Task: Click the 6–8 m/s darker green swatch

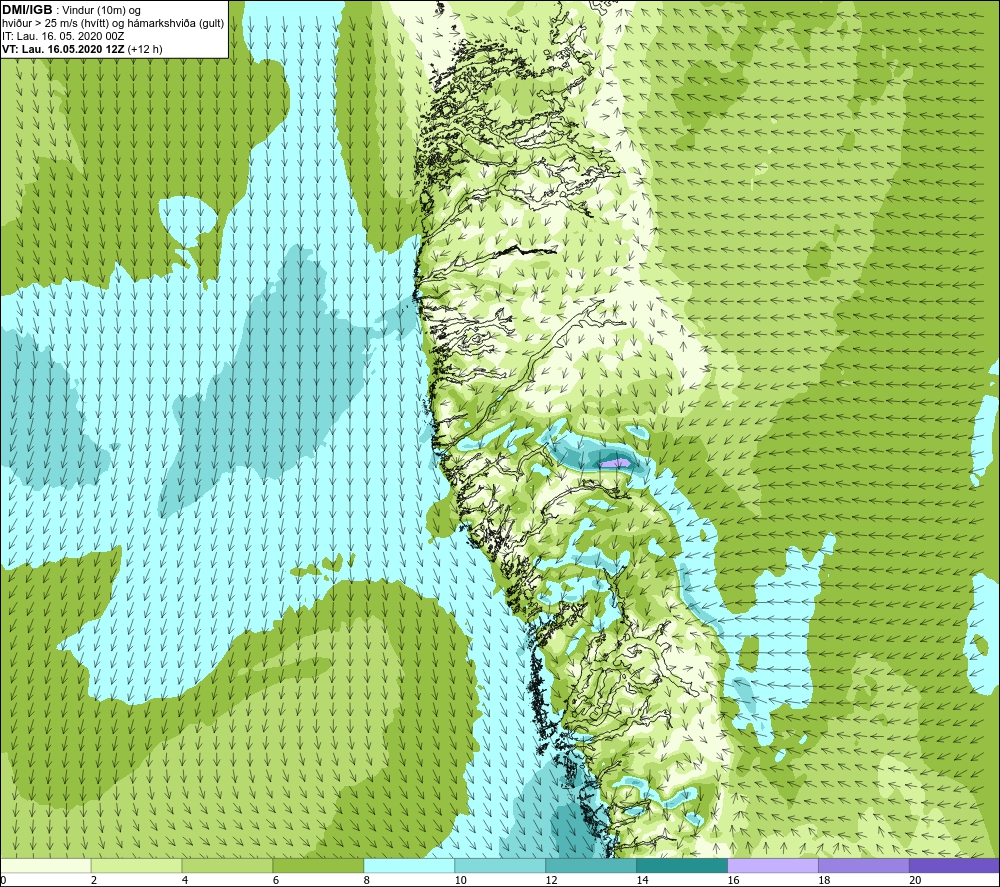Action: (x=318, y=865)
